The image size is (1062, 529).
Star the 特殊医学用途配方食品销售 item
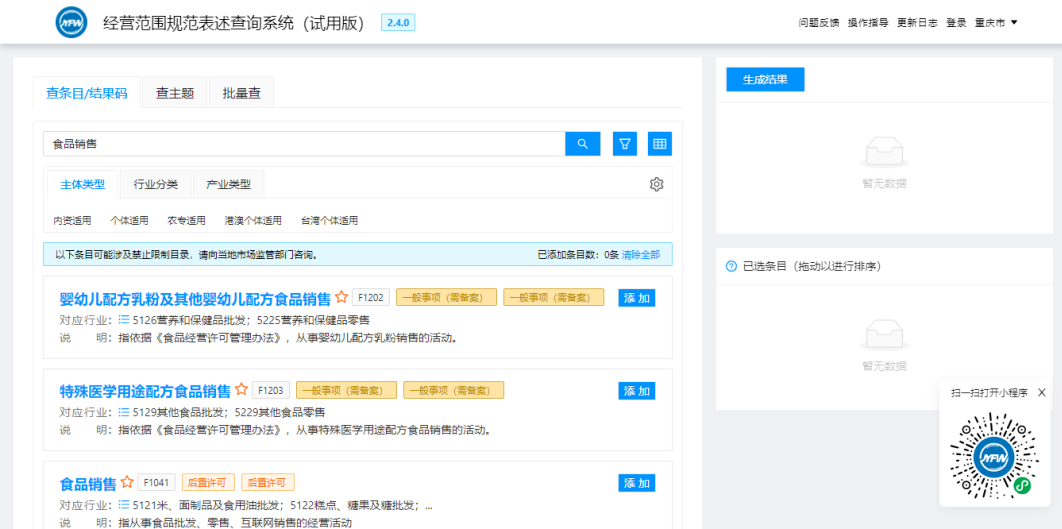point(241,390)
